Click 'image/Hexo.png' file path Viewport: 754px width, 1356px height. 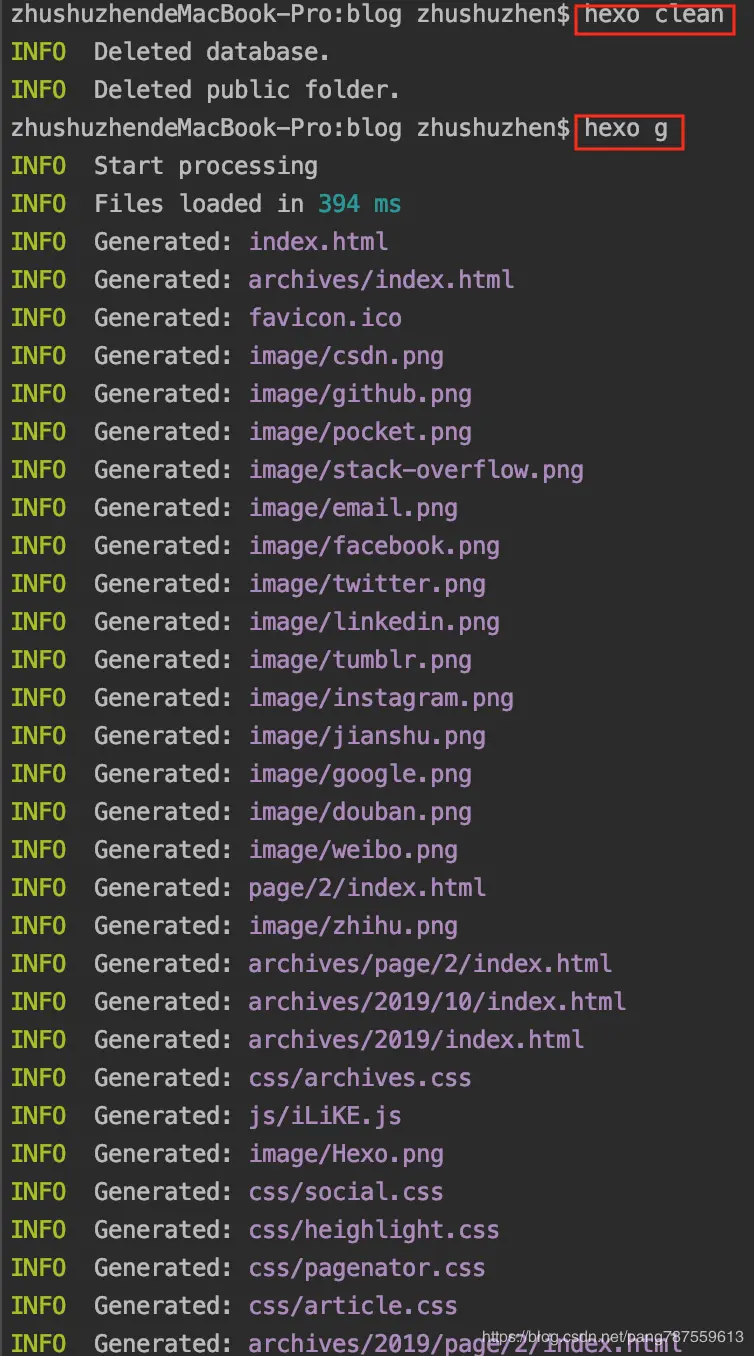(346, 1154)
